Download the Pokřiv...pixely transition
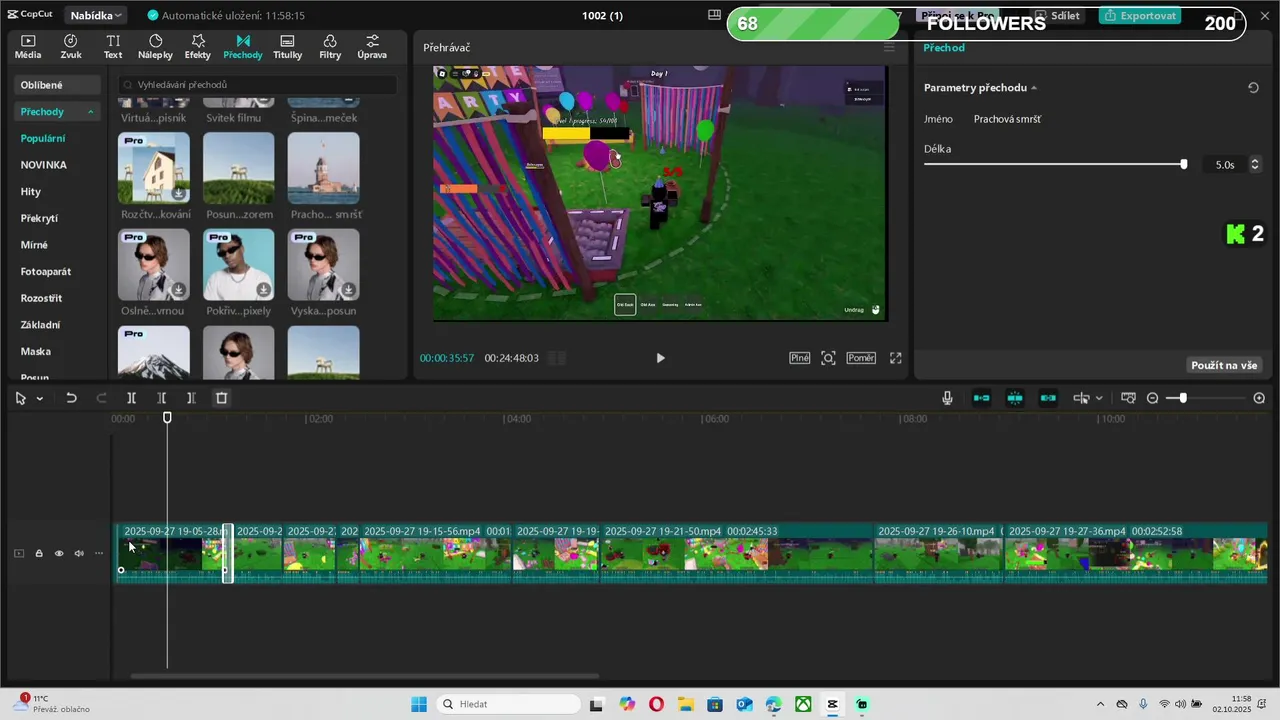Image resolution: width=1280 pixels, height=720 pixels. [263, 290]
